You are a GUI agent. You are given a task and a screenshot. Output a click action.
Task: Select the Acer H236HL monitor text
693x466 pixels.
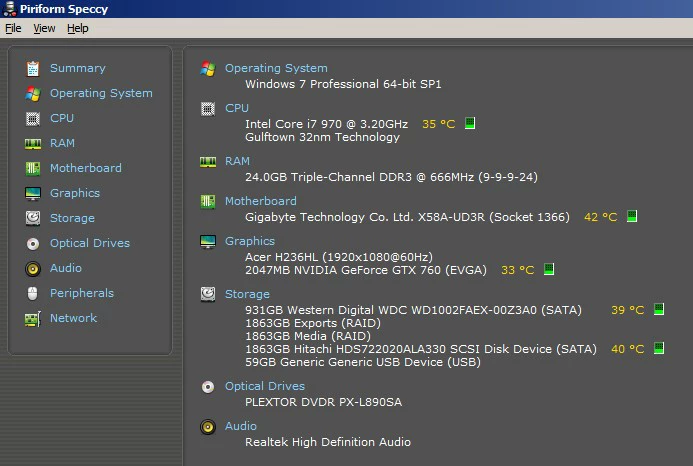[339, 257]
